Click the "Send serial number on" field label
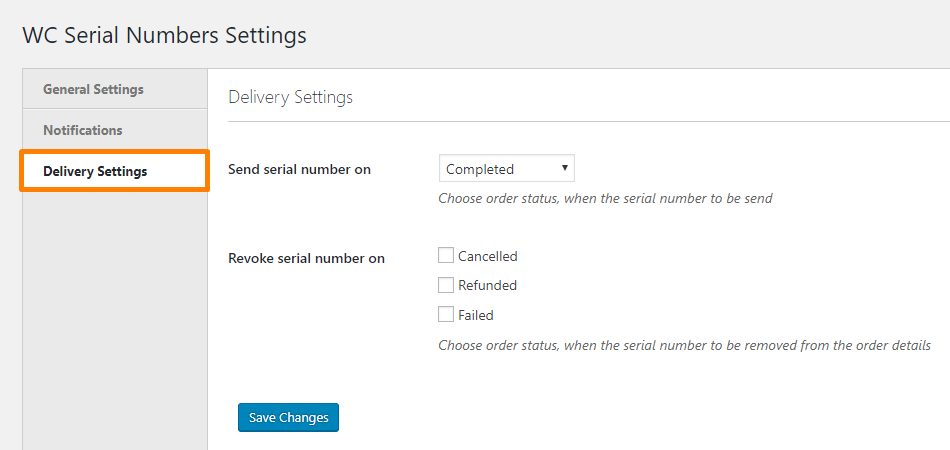 (x=300, y=169)
